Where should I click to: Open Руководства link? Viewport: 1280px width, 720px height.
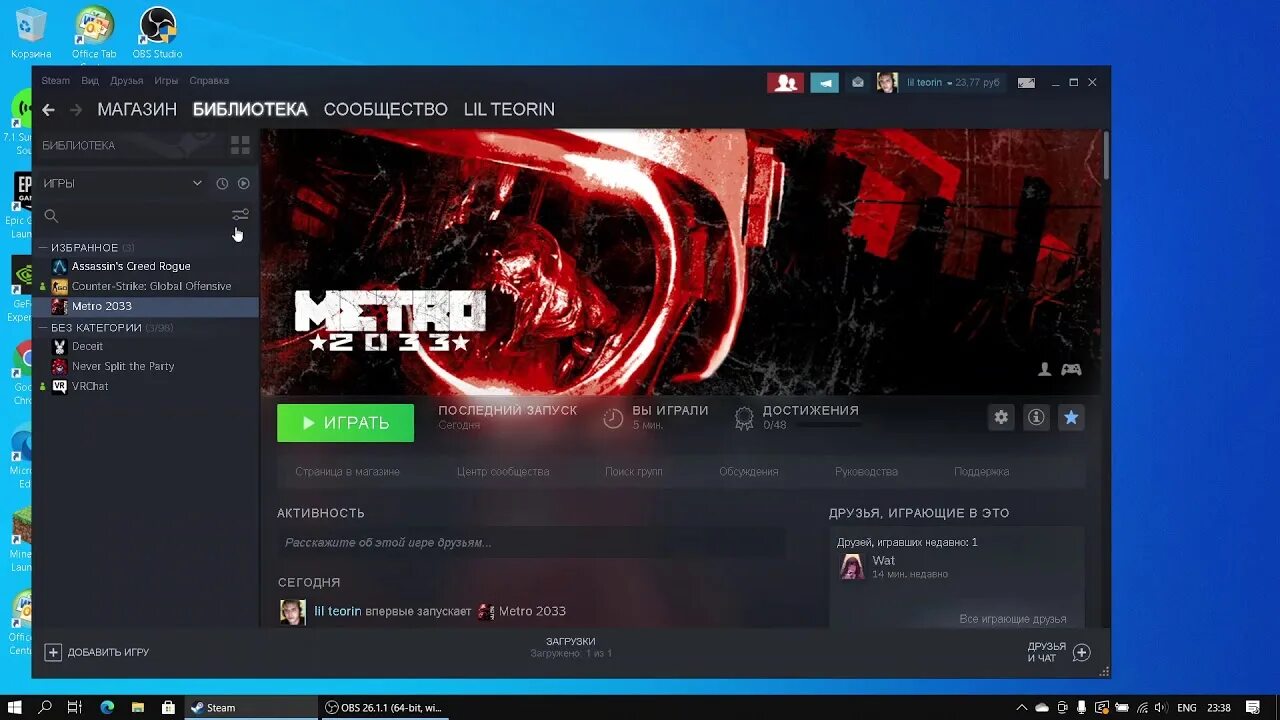click(x=866, y=472)
